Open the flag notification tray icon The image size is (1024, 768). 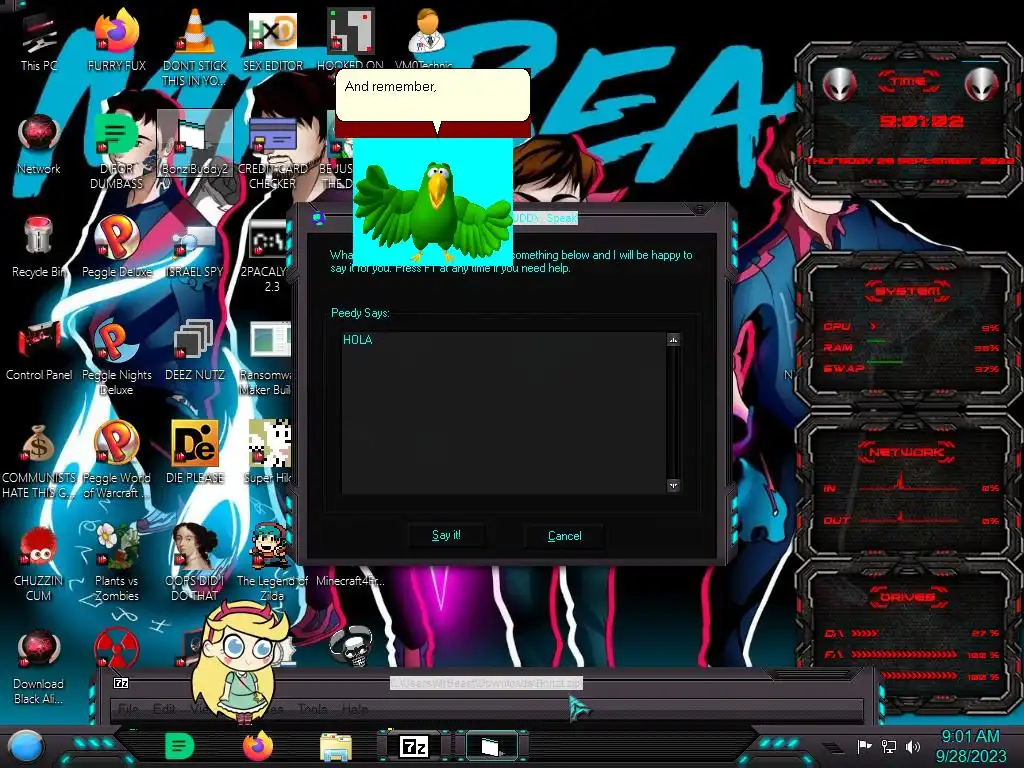864,746
